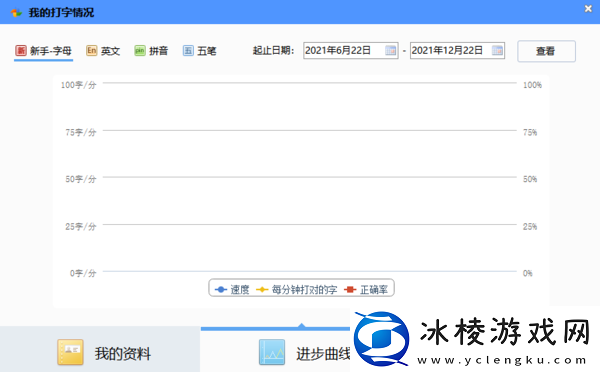Toggle the 速度 legend series
Viewport: 600px width, 372px height.
(x=232, y=290)
